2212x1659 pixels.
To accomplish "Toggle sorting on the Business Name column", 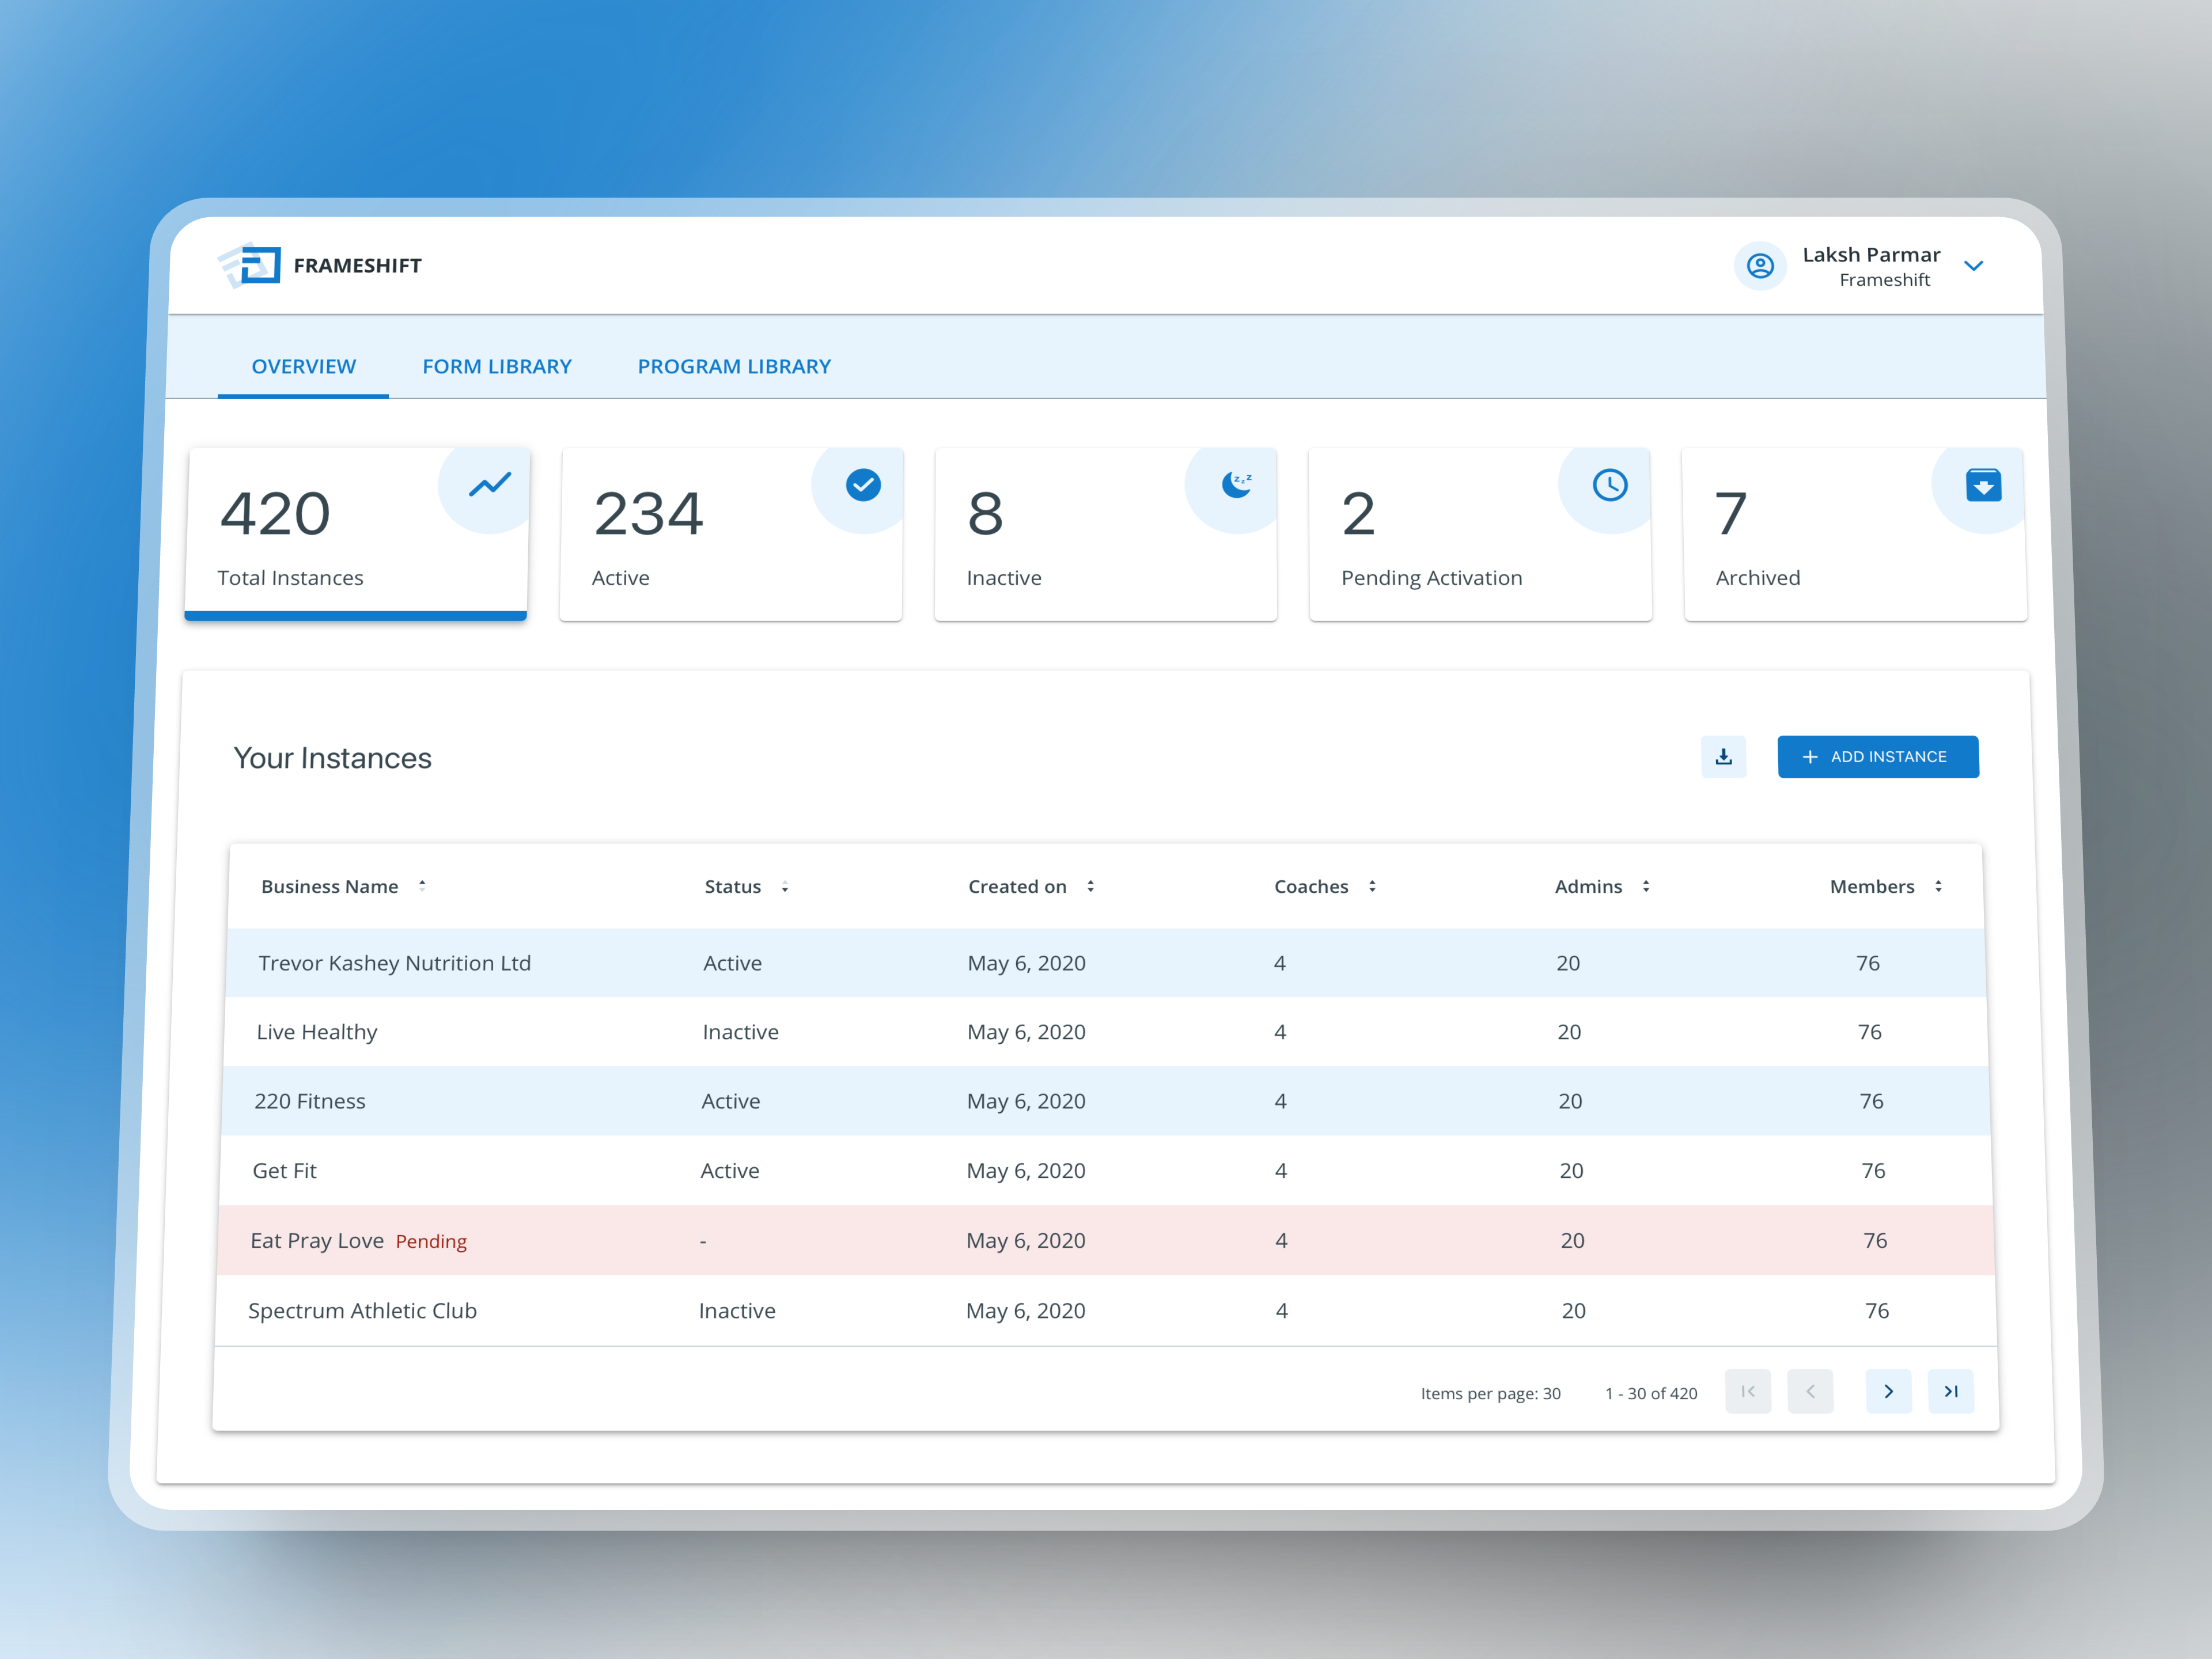I will 423,885.
